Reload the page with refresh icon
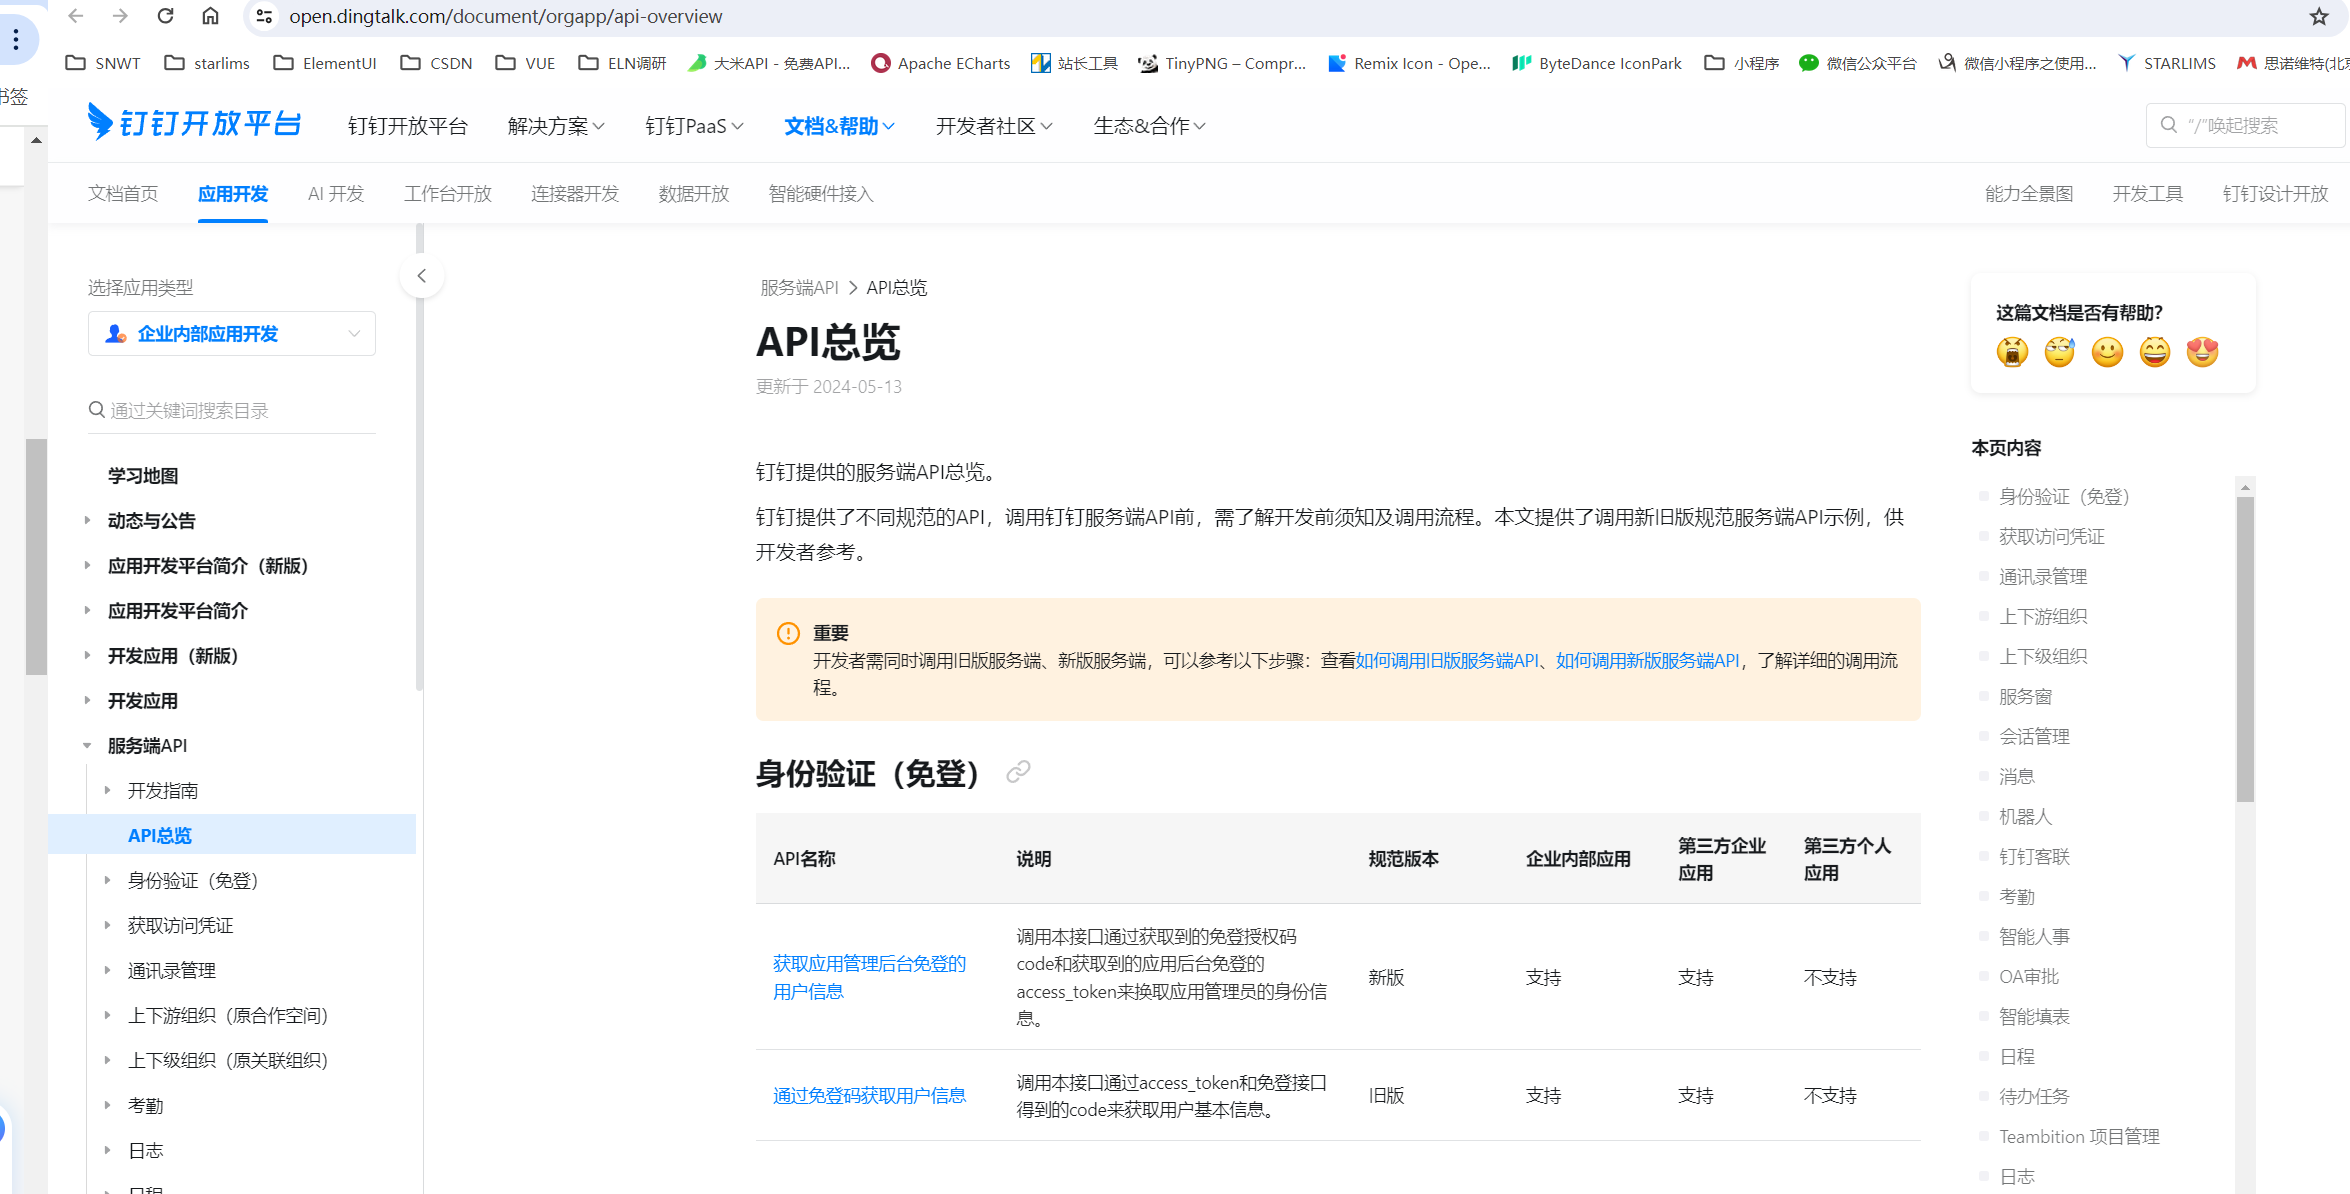The height and width of the screenshot is (1194, 2350). pos(165,16)
